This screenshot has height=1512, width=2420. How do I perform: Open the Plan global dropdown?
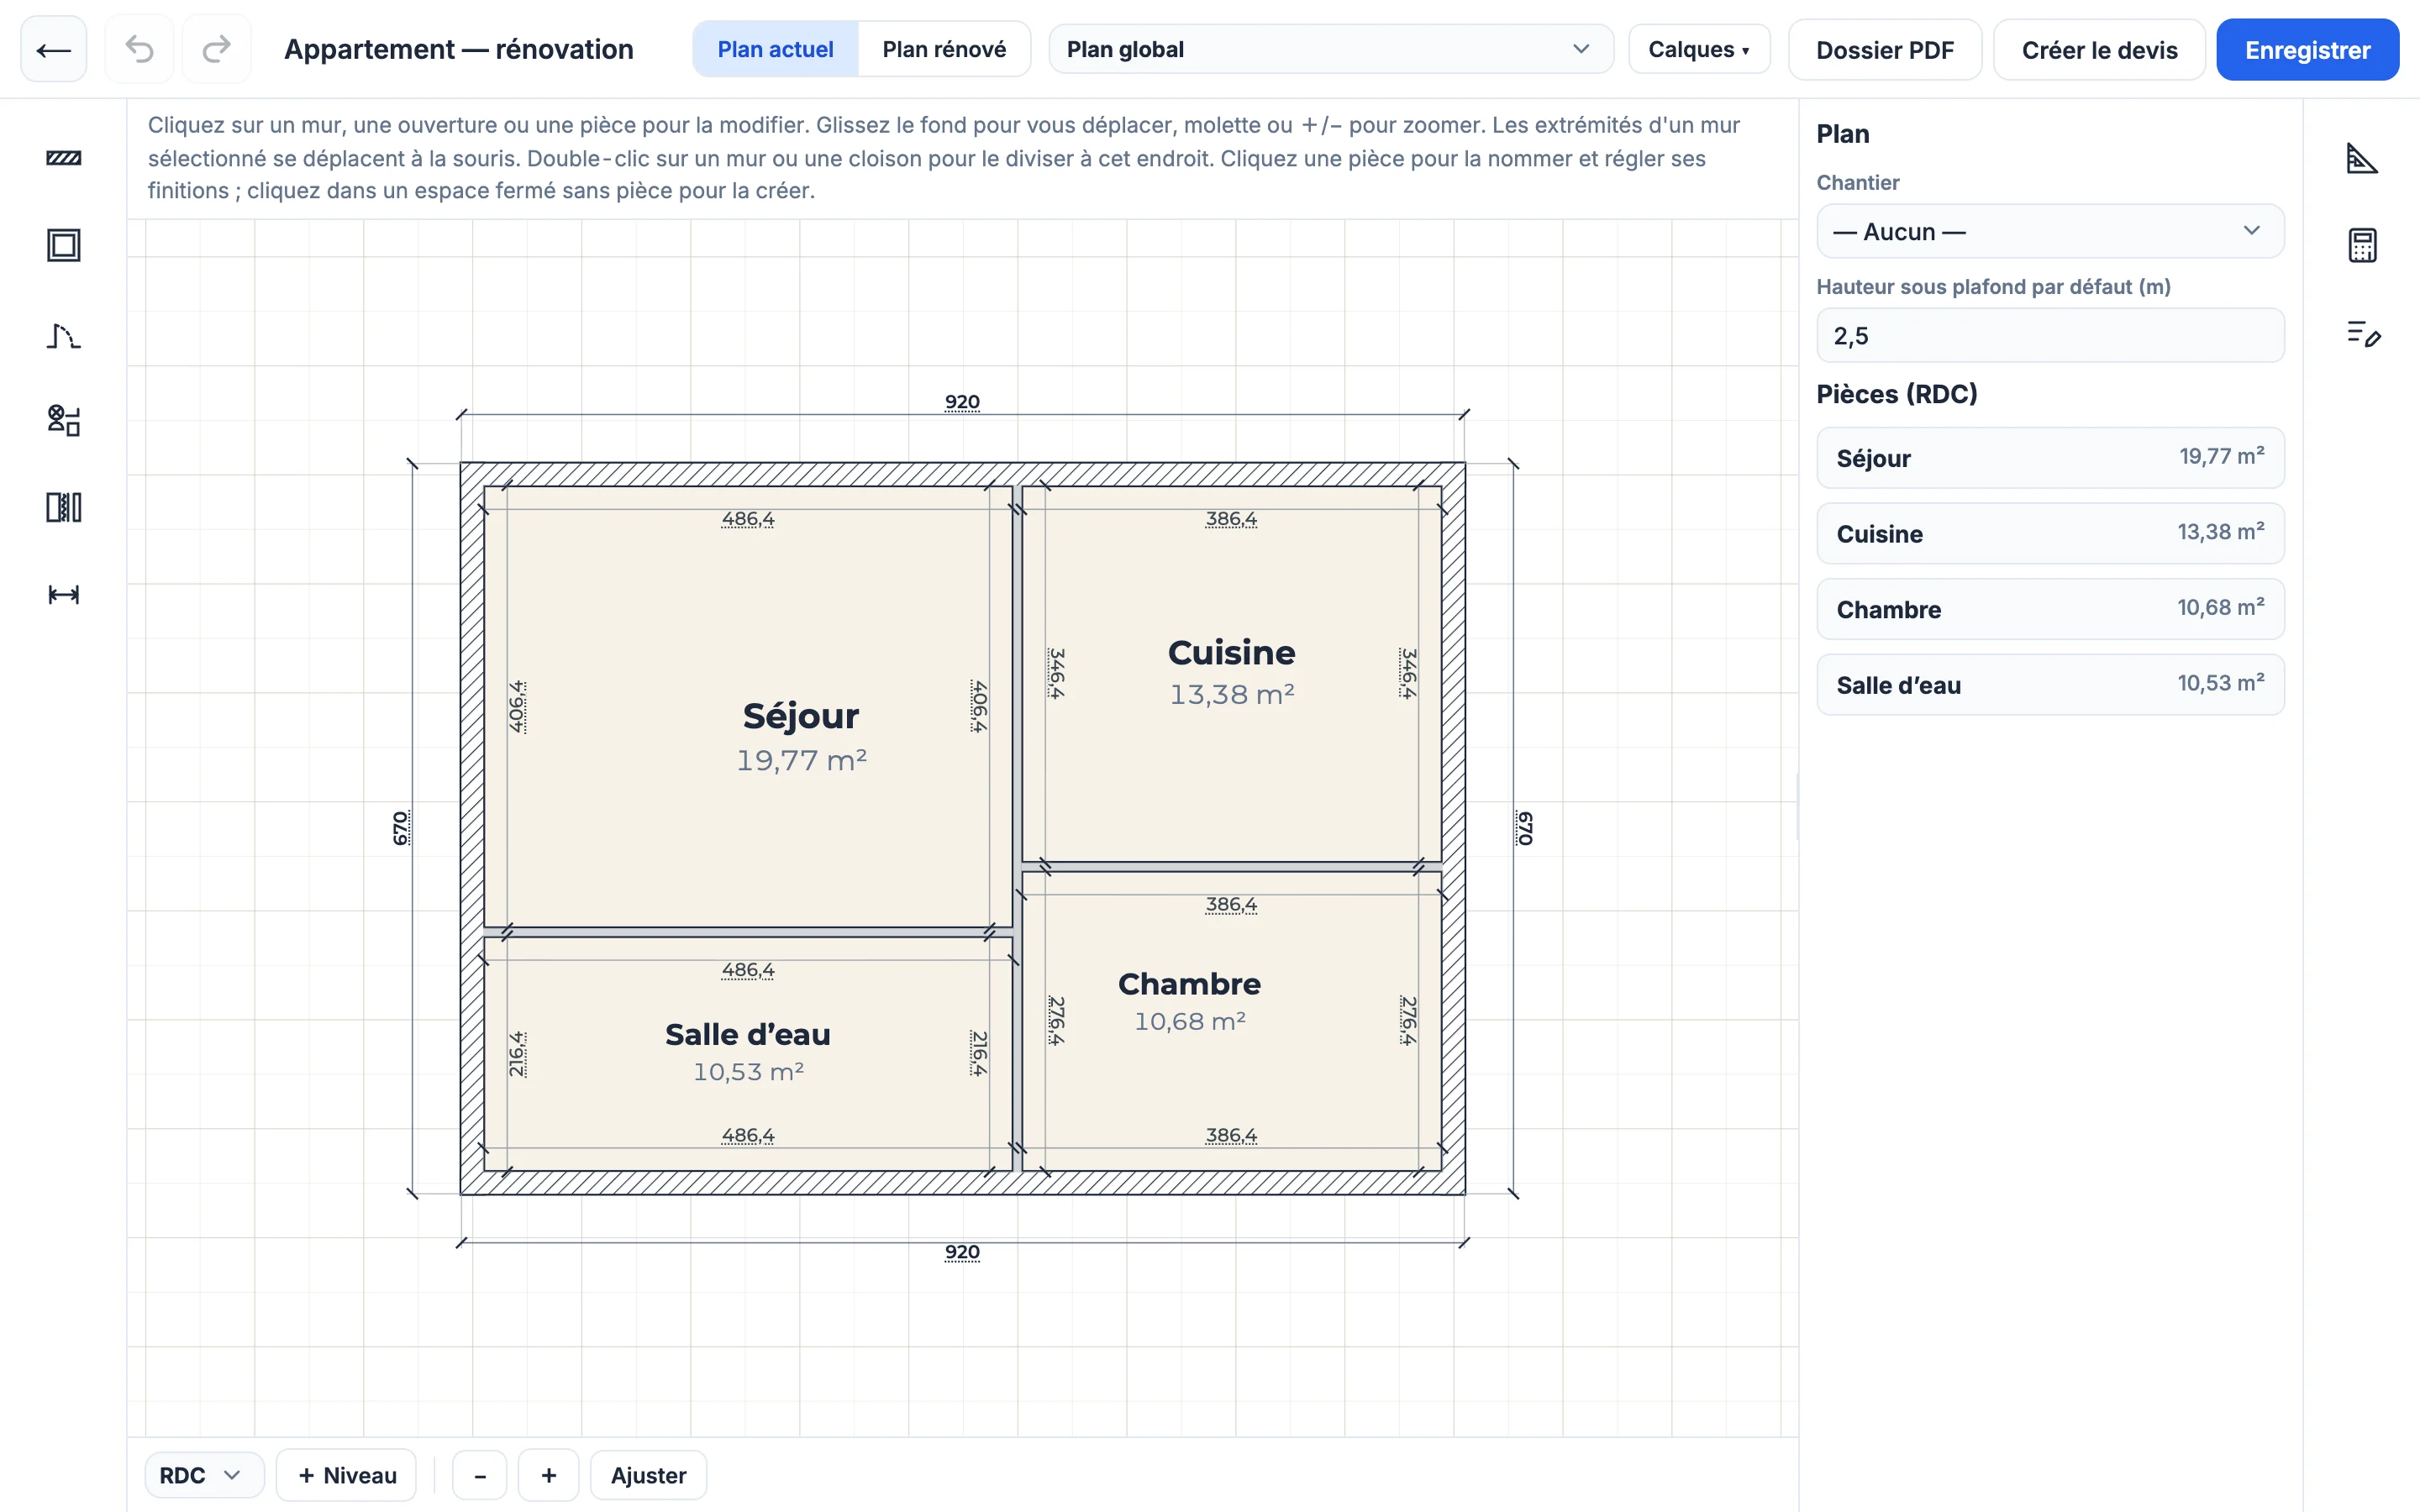pos(1330,49)
